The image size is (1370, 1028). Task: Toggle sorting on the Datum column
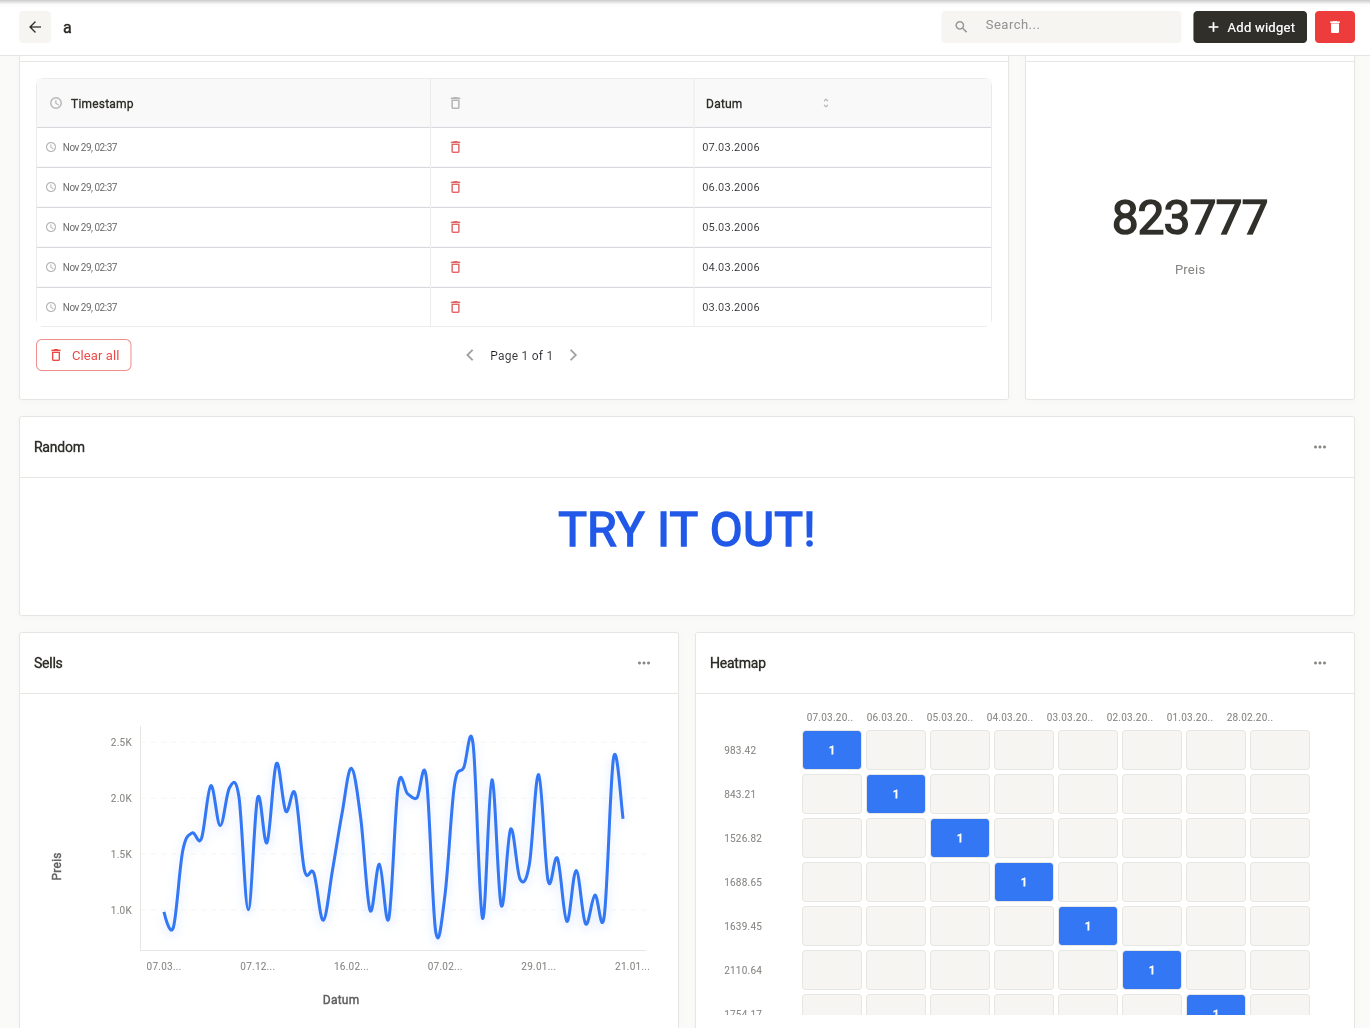(x=825, y=103)
